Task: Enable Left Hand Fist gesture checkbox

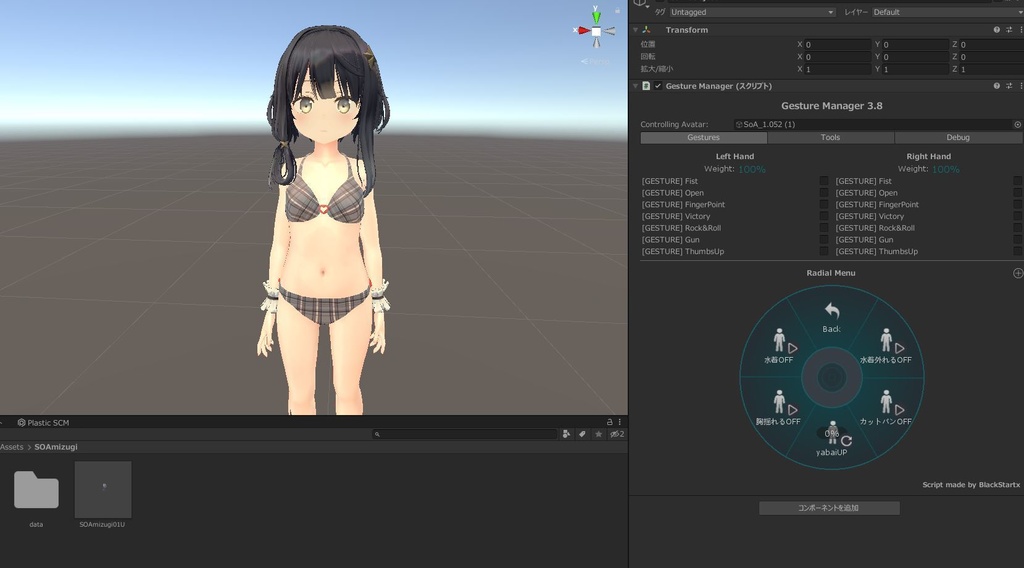Action: [824, 181]
